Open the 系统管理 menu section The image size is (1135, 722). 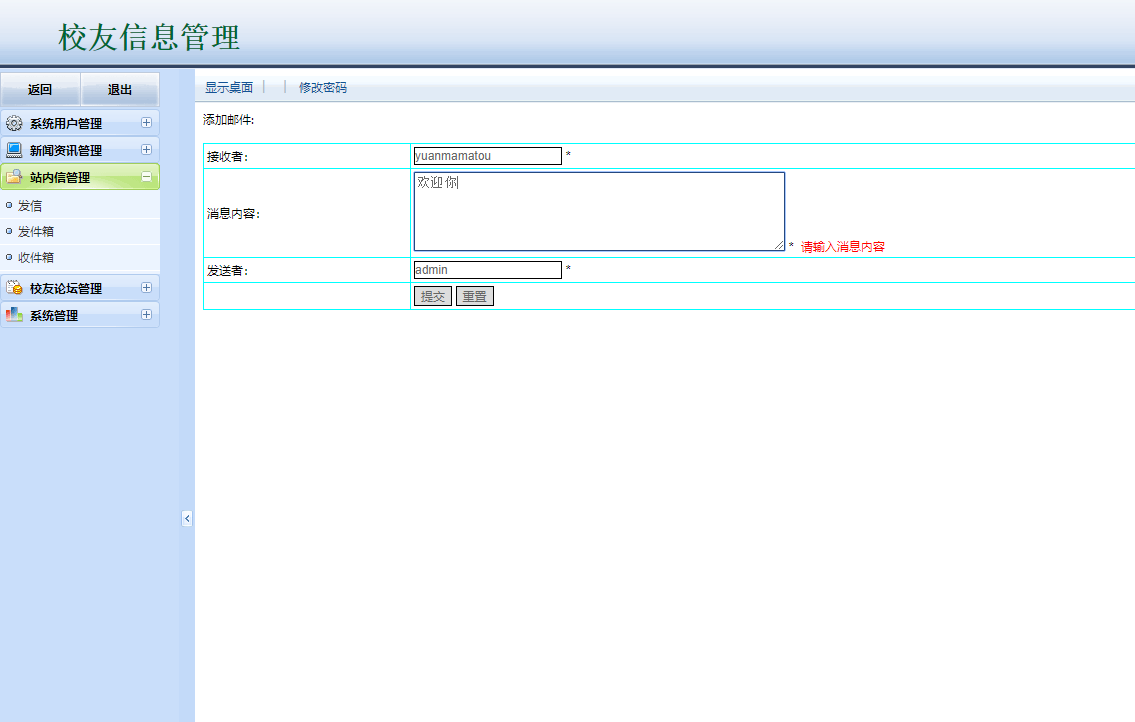(80, 314)
